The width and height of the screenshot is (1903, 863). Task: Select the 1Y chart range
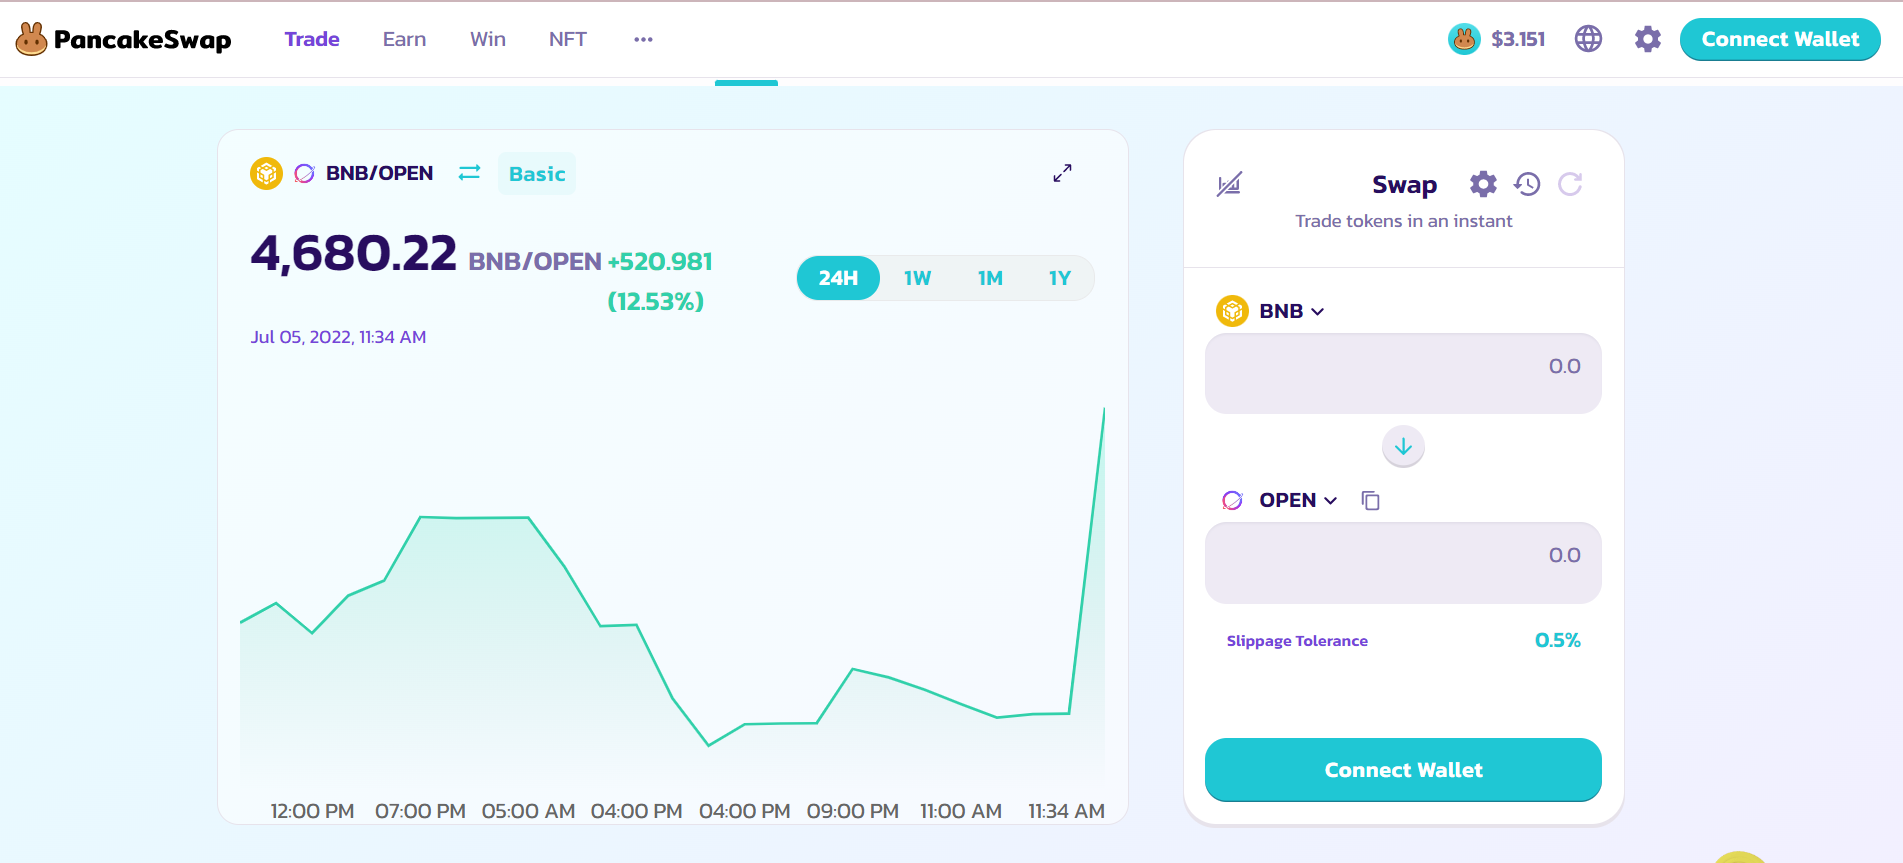click(x=1060, y=278)
